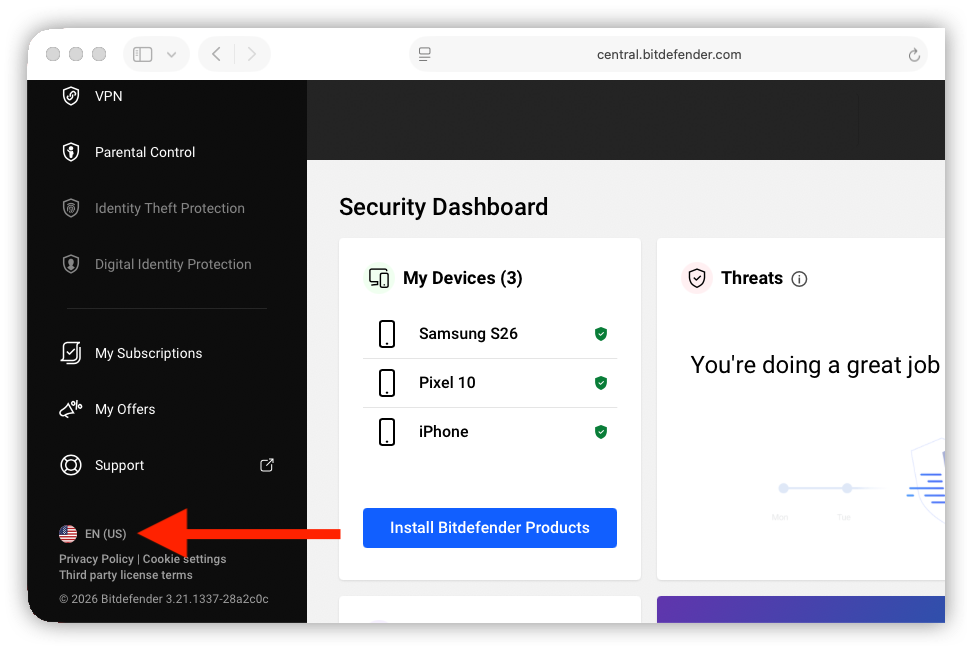Viewport: 967px width, 650px height.
Task: Click the VPN shield icon
Action: coord(71,96)
